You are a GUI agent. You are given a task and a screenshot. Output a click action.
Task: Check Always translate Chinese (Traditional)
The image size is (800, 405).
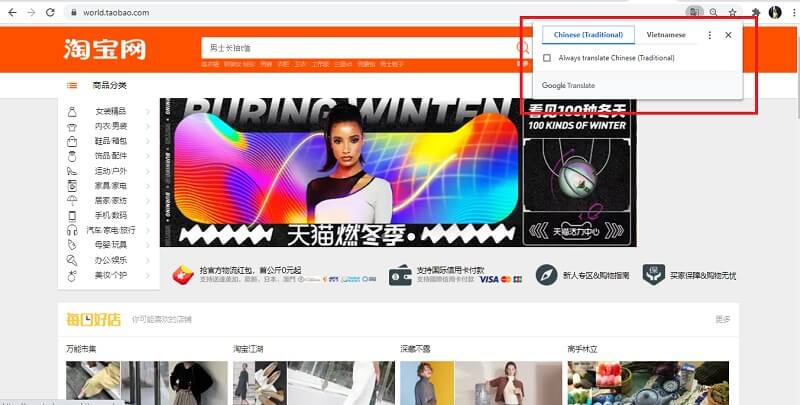[547, 58]
